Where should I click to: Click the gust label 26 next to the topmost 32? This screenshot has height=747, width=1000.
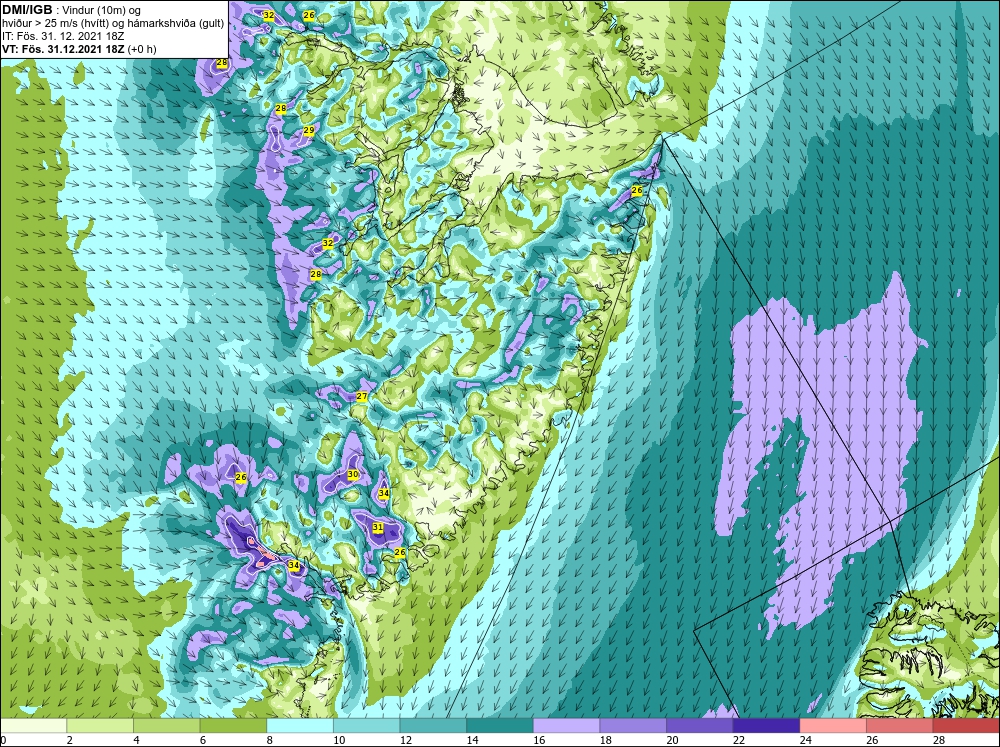click(x=309, y=15)
